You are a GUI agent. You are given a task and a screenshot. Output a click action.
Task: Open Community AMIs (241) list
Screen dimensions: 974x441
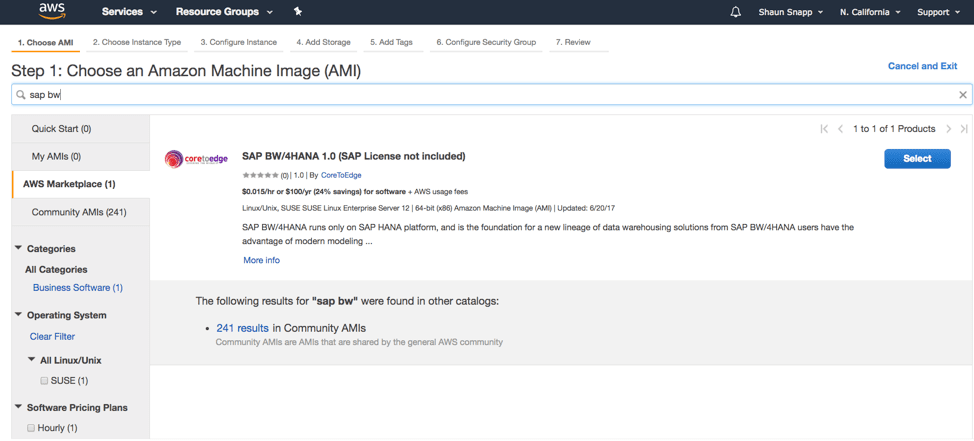click(x=81, y=212)
